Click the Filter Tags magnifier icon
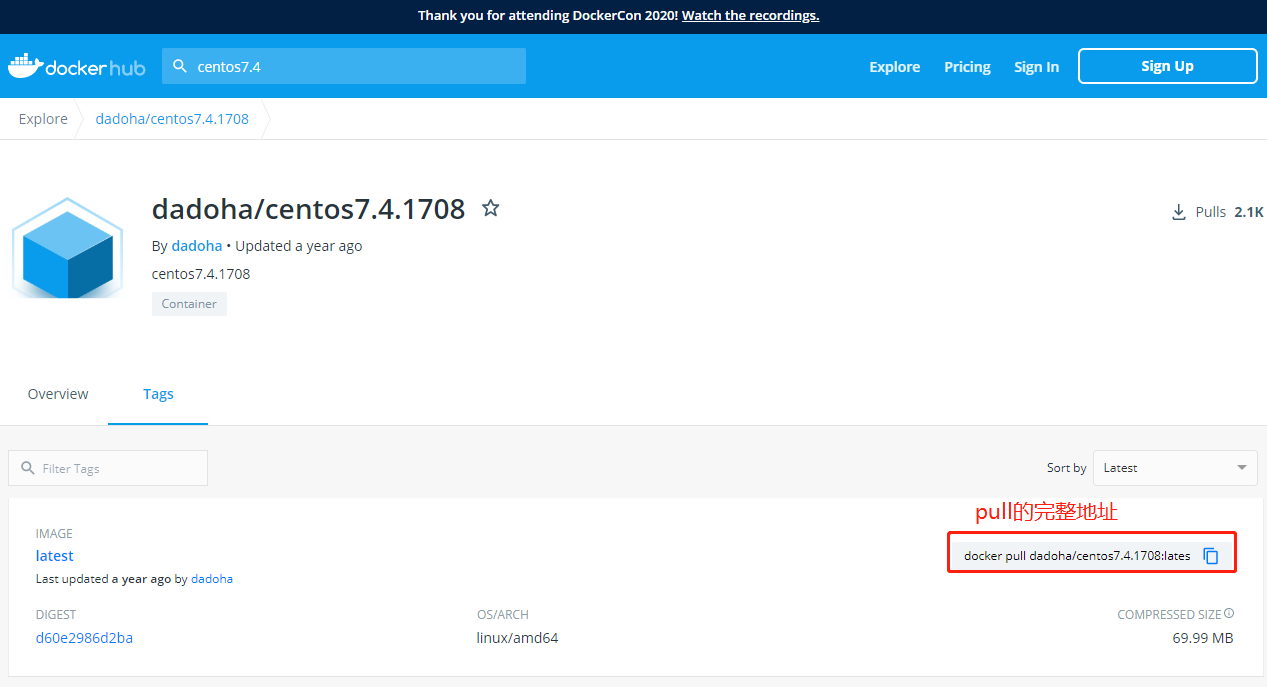Image resolution: width=1267 pixels, height=687 pixels. pyautogui.click(x=27, y=468)
